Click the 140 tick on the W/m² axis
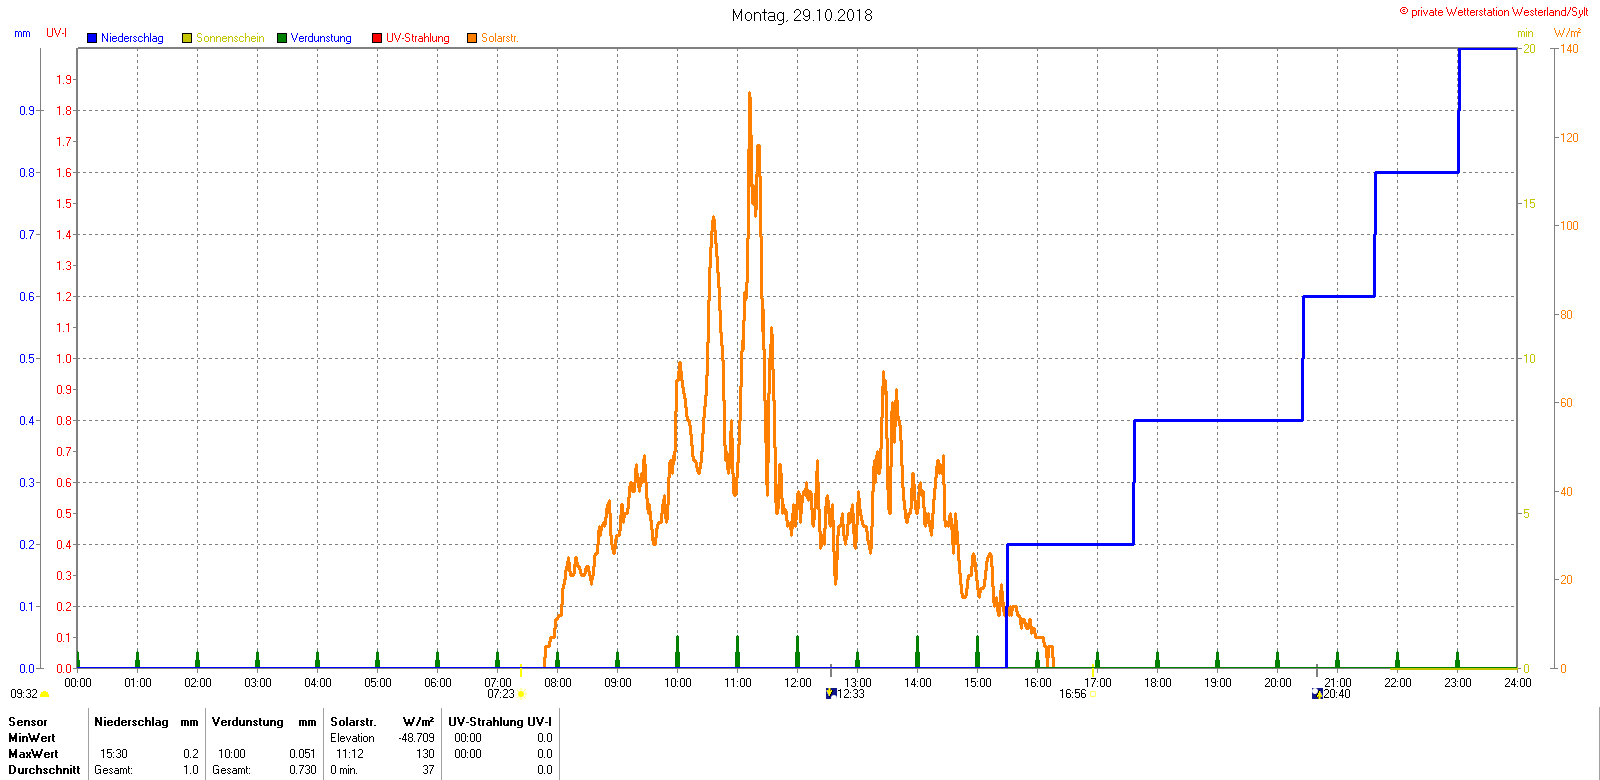Image resolution: width=1600 pixels, height=780 pixels. coord(1570,49)
